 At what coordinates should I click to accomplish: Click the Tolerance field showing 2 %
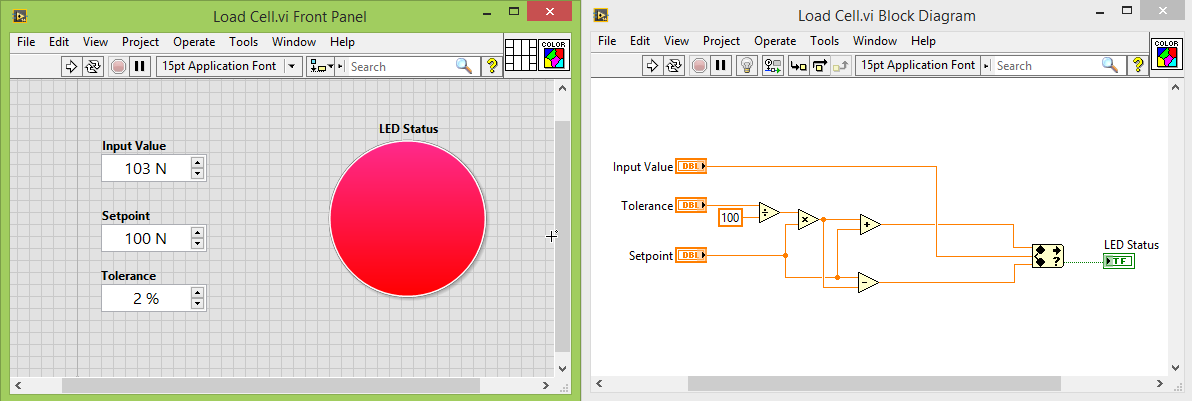[146, 298]
